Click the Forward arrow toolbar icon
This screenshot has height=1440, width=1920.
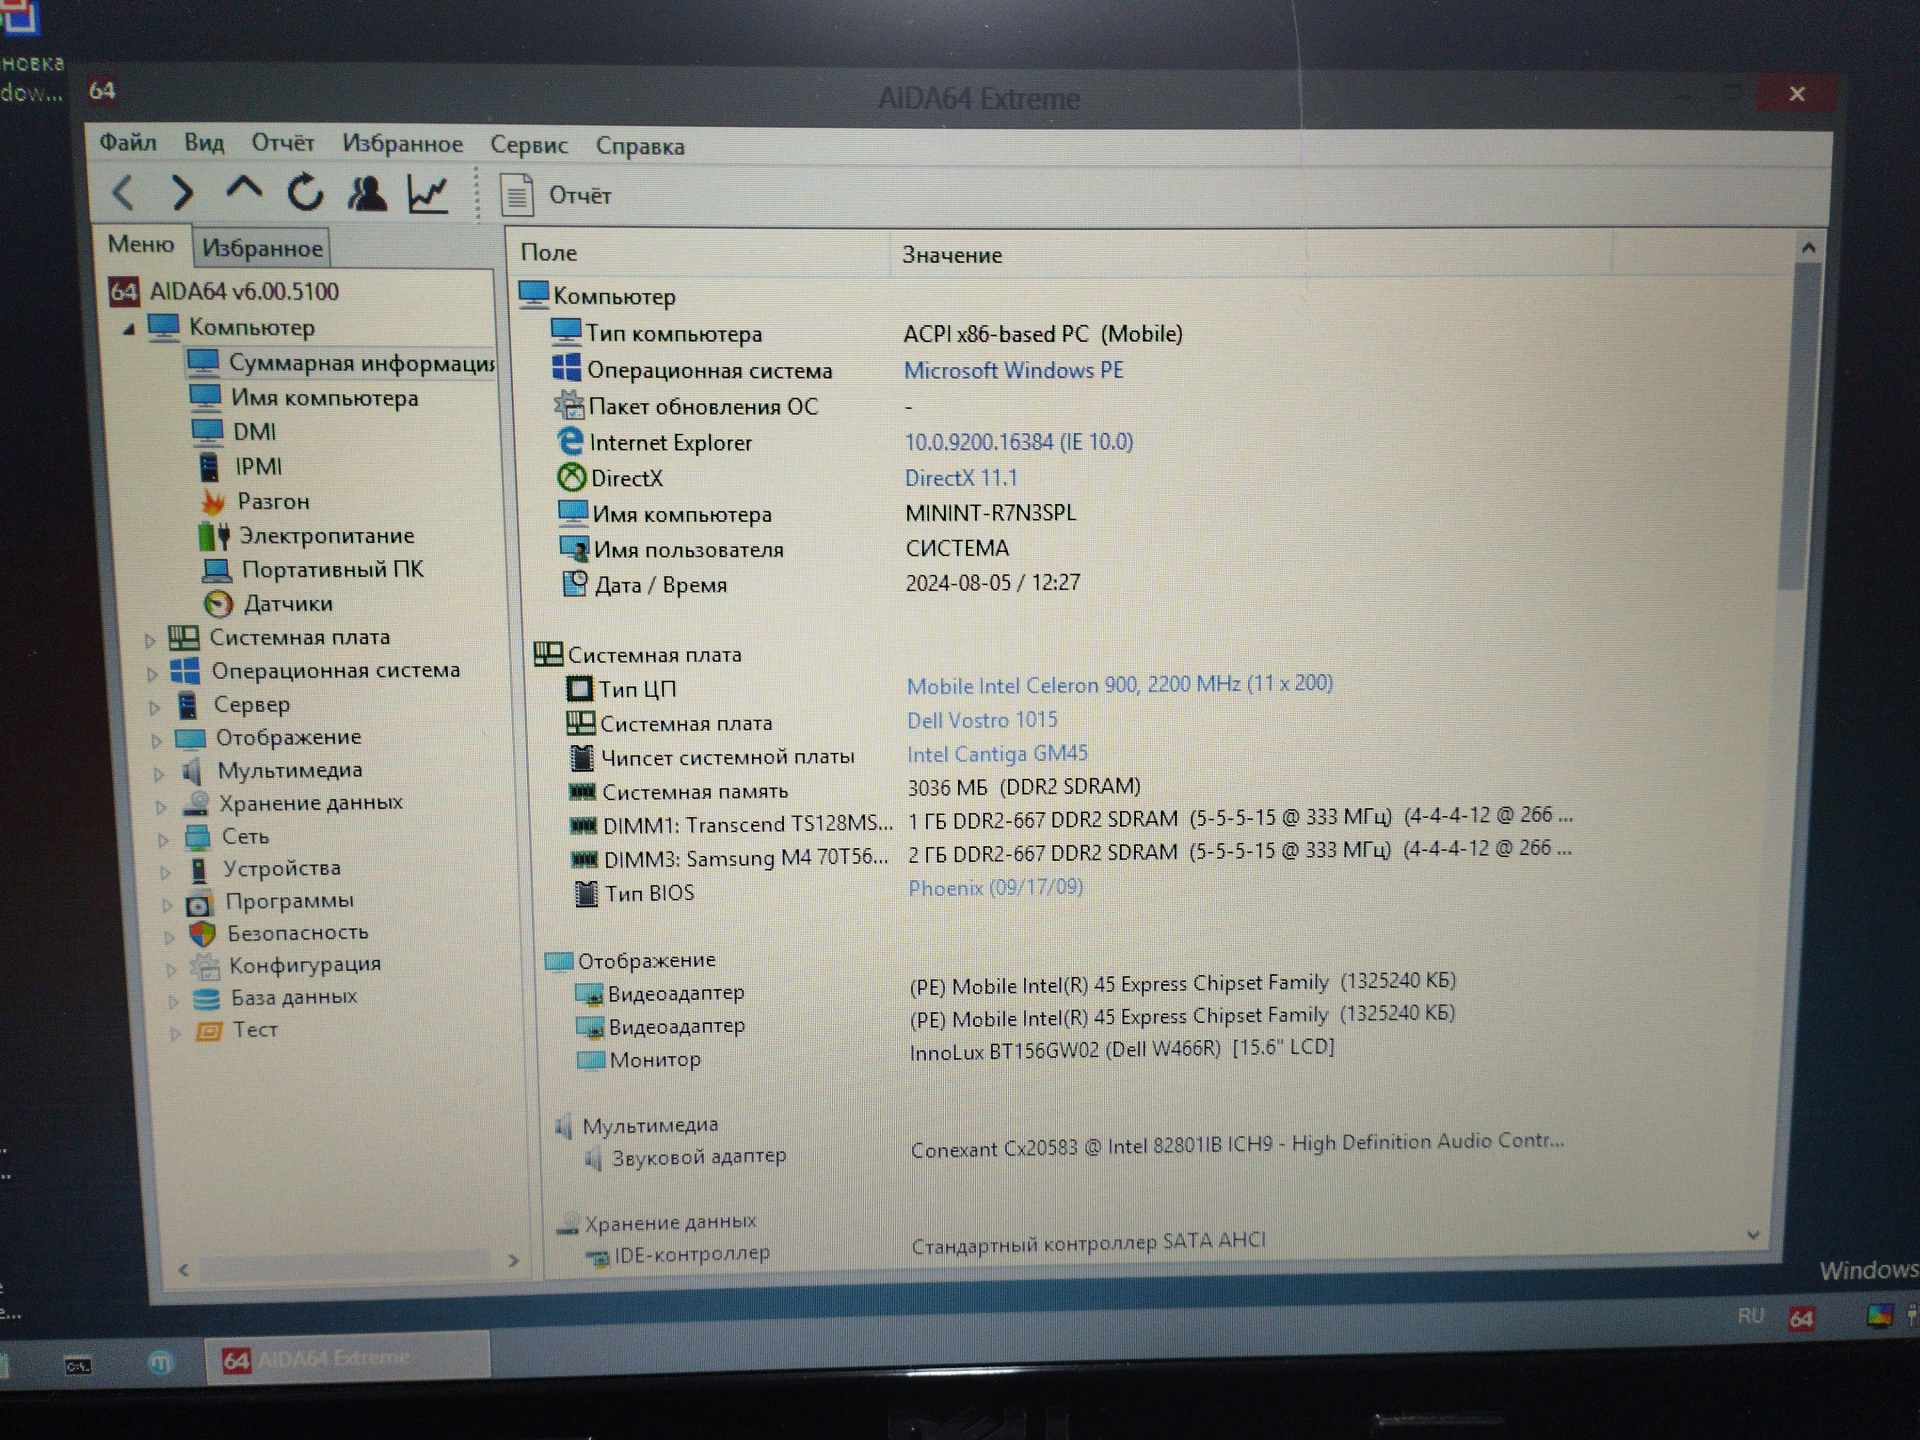pos(182,192)
